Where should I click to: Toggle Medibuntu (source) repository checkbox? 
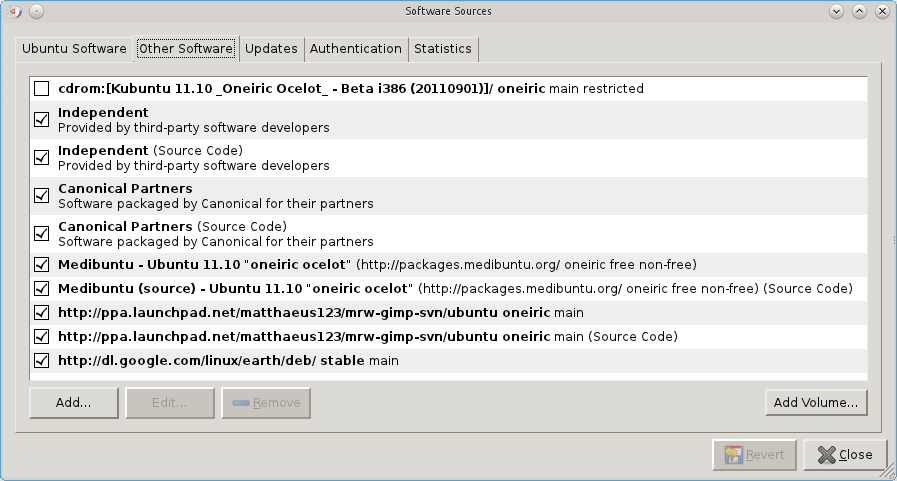coord(42,289)
